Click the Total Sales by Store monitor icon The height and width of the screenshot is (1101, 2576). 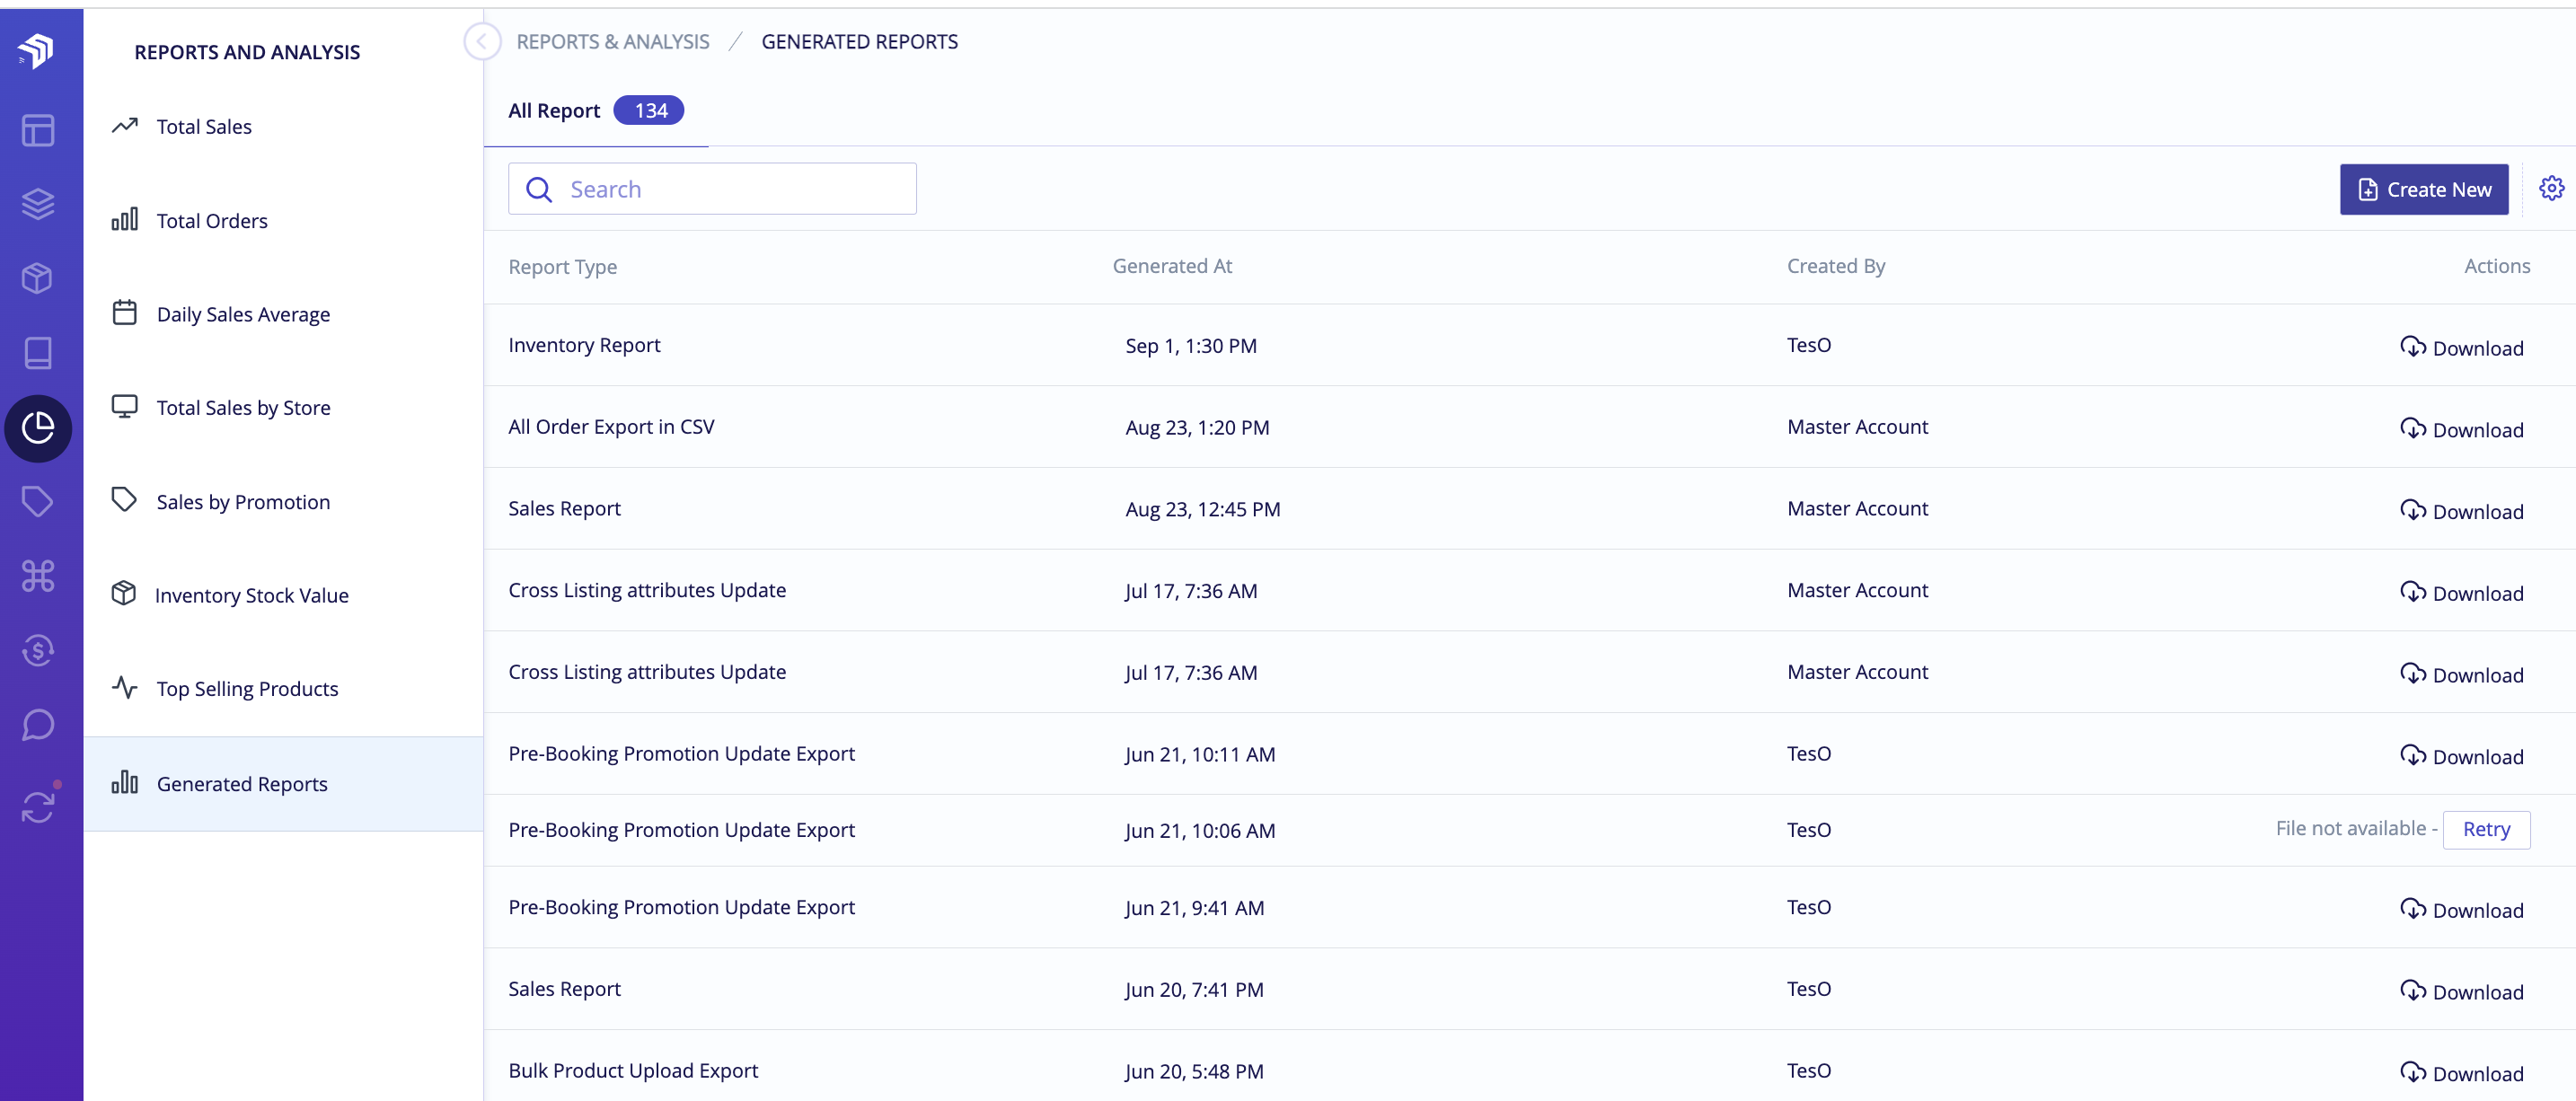(125, 407)
